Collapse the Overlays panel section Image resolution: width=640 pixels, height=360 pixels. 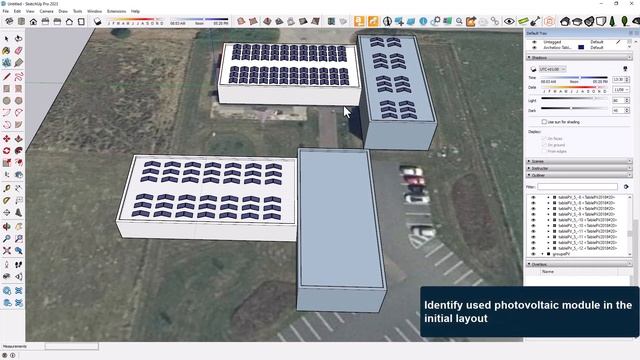tap(580, 264)
